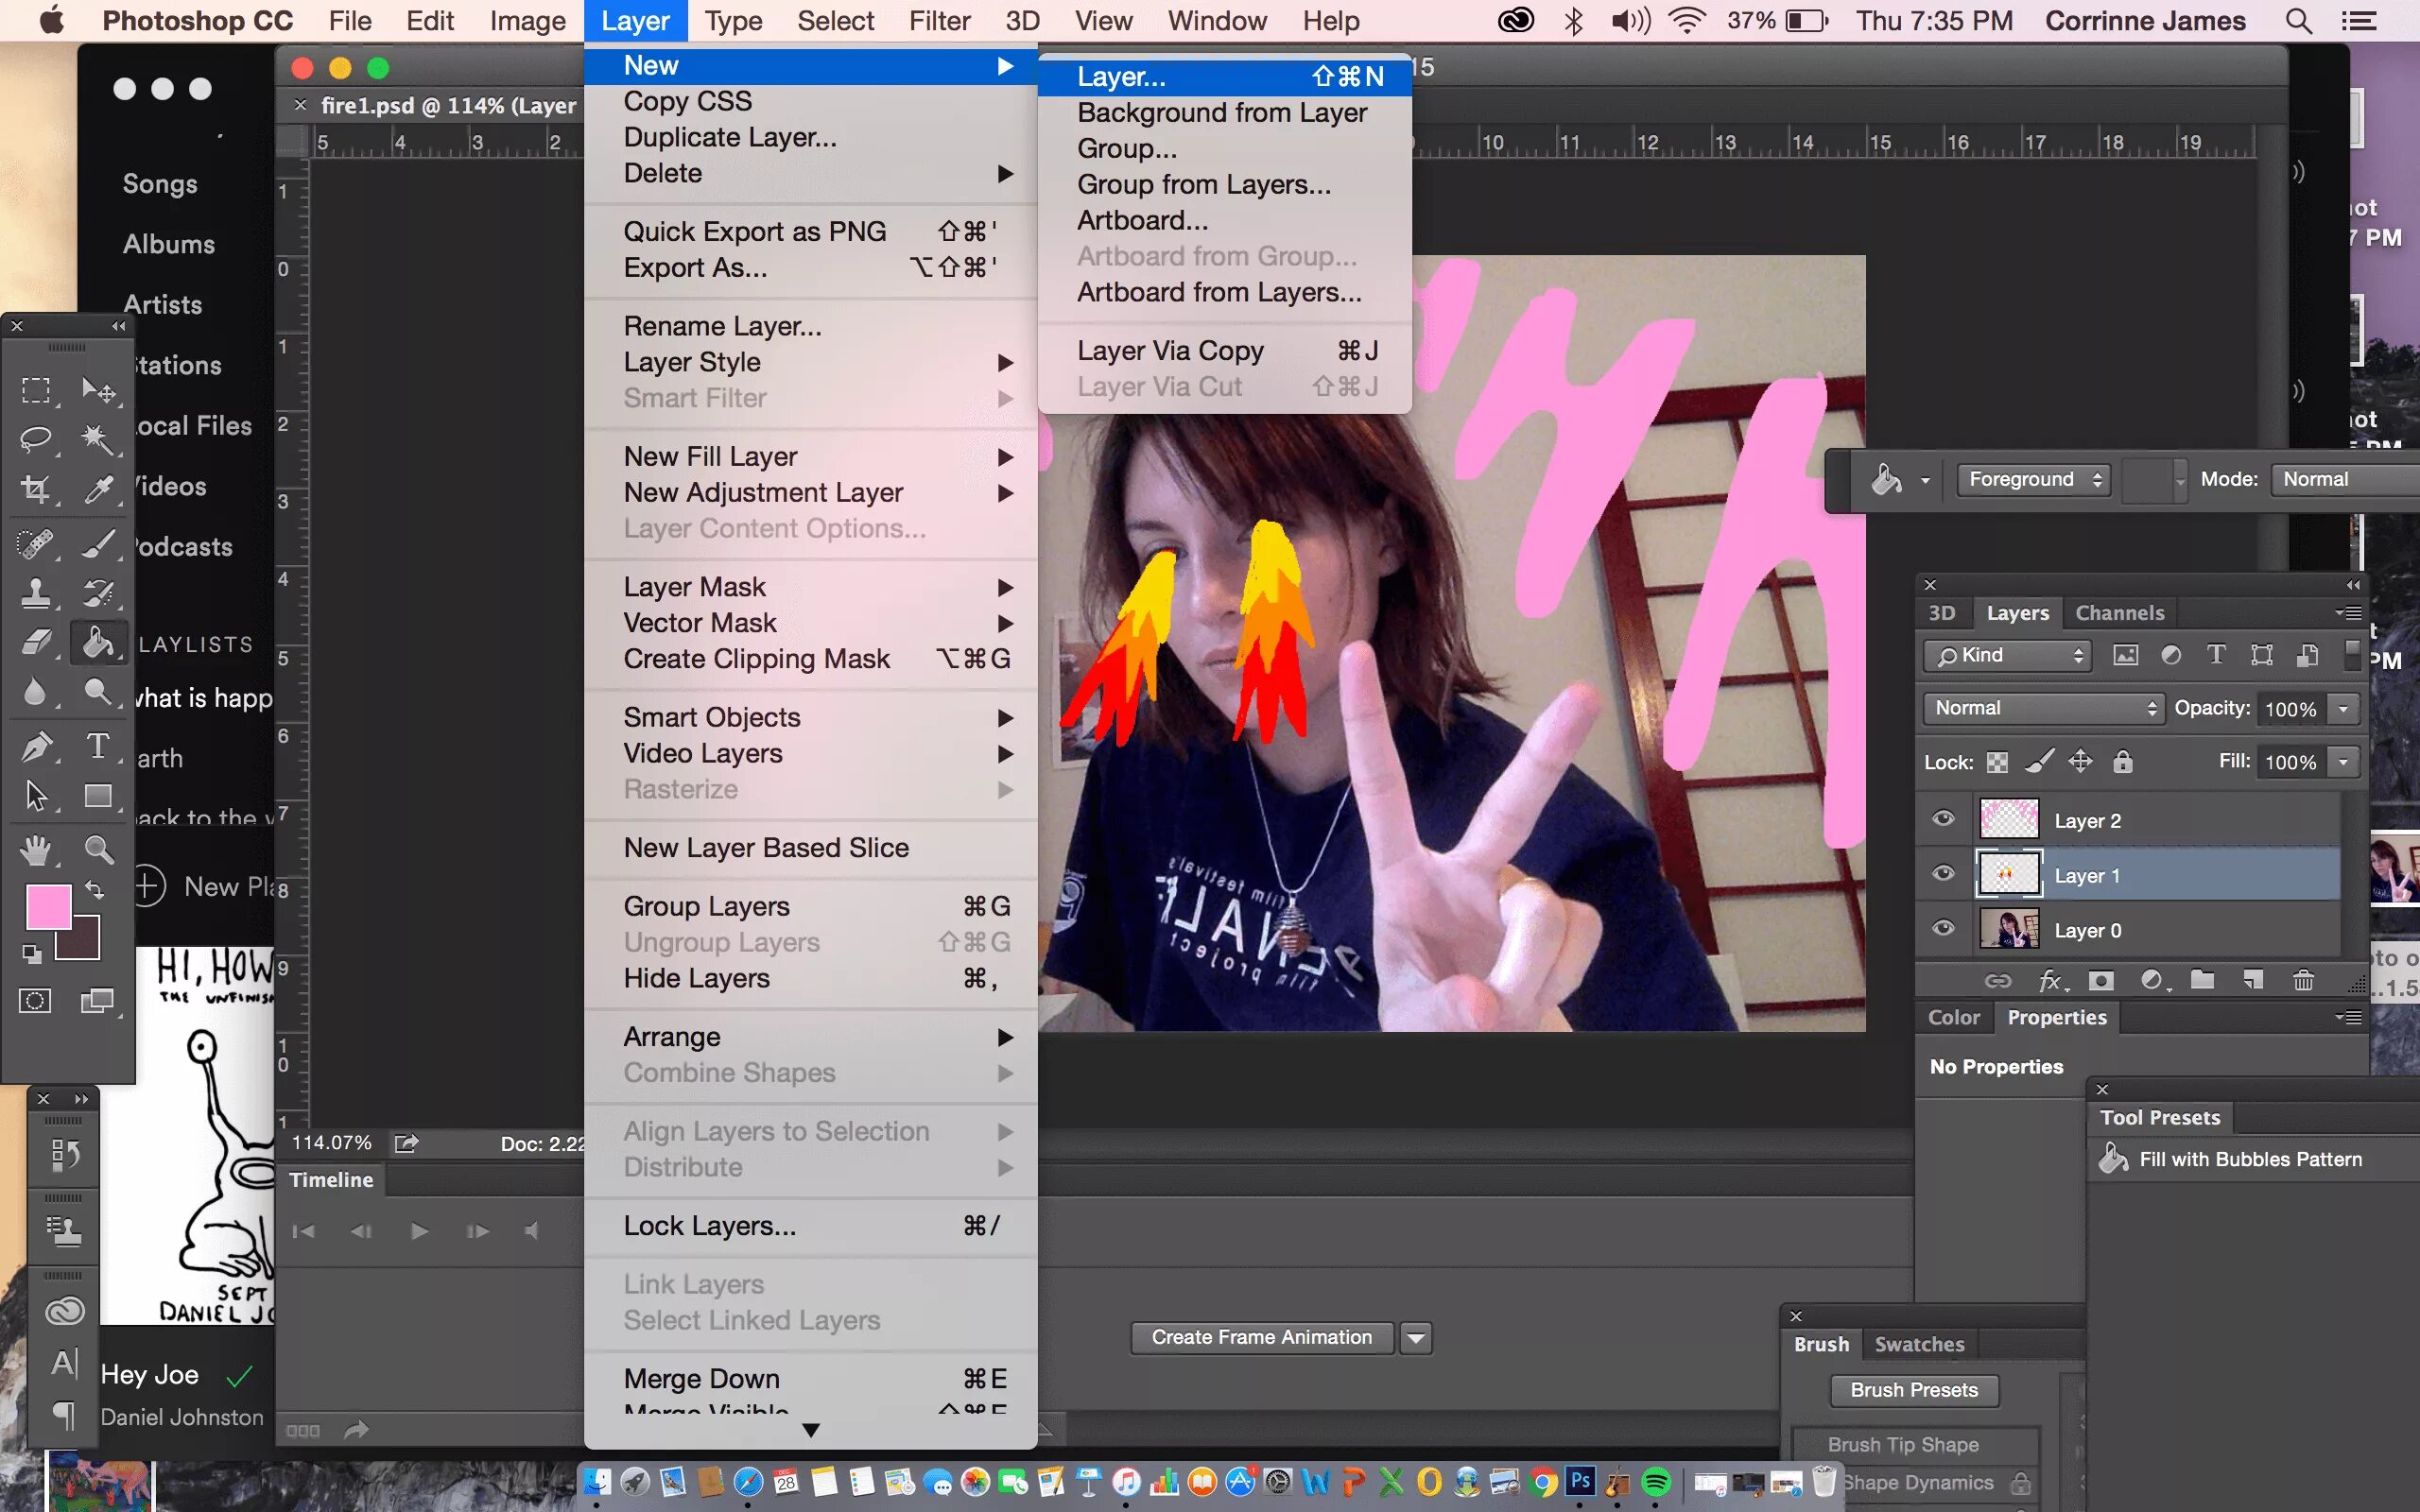The height and width of the screenshot is (1512, 2420).
Task: Click the delete layer trash icon
Action: pos(2303,980)
